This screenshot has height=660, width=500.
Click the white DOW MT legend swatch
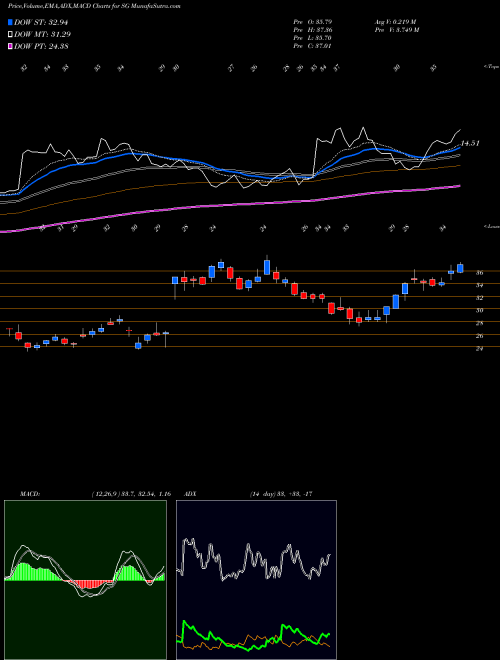click(10, 35)
